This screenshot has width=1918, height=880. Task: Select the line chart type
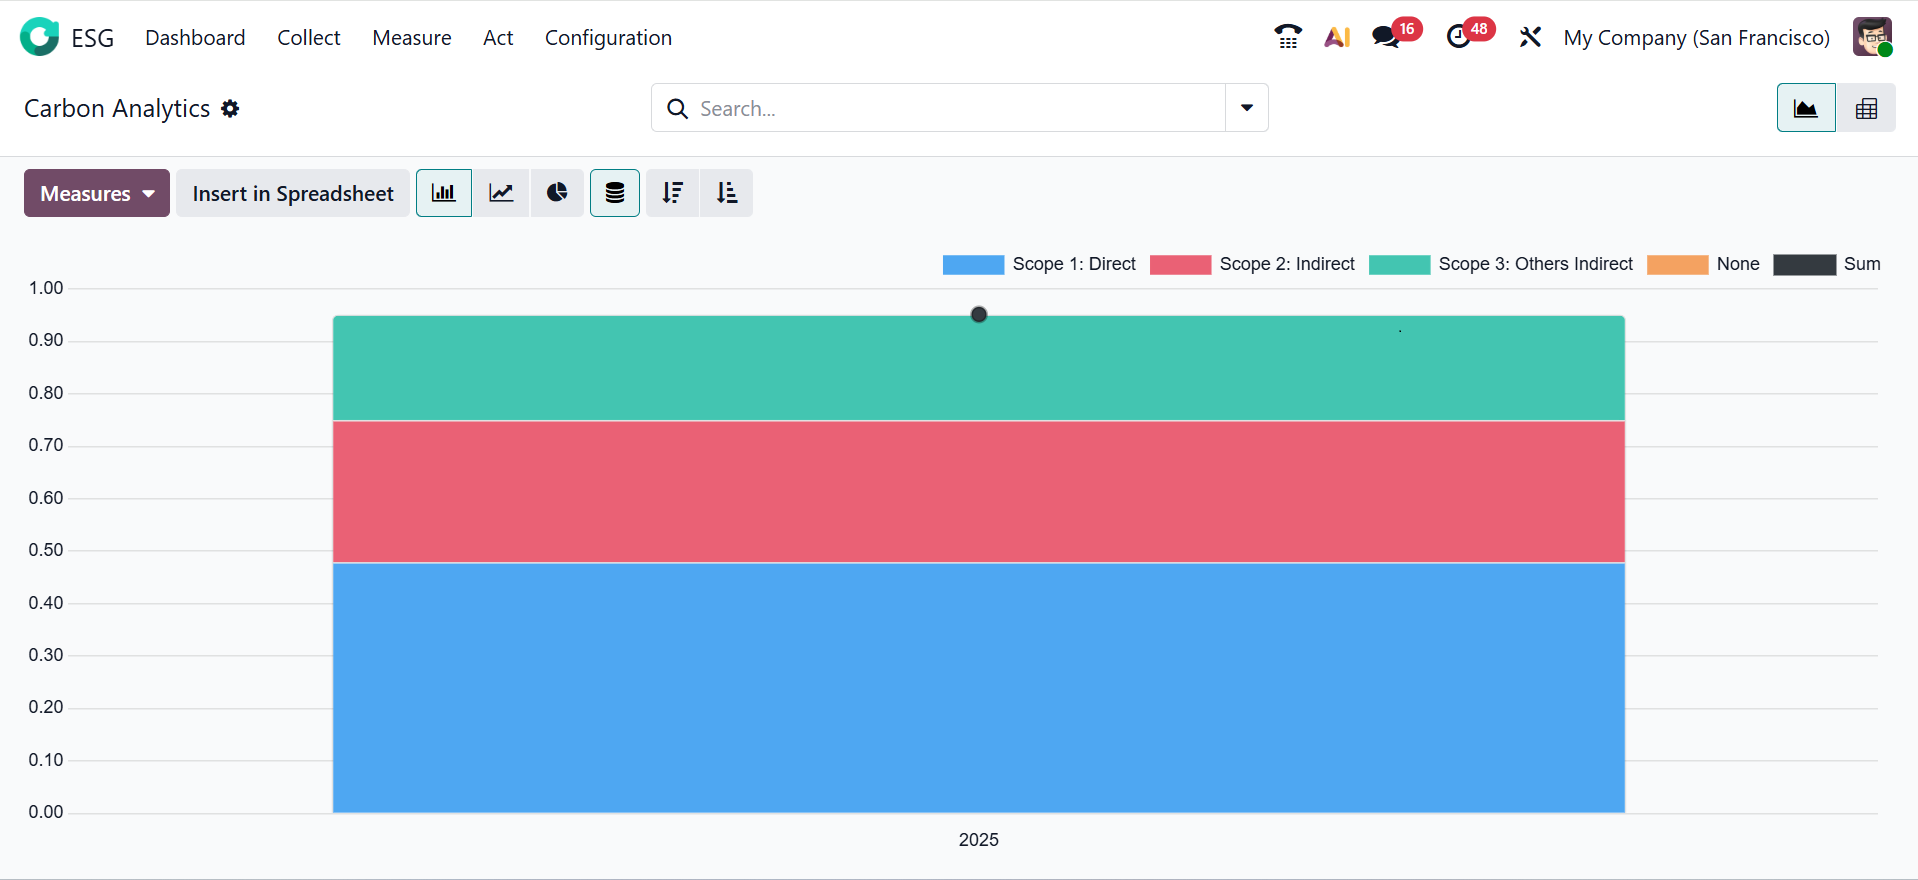click(x=501, y=193)
